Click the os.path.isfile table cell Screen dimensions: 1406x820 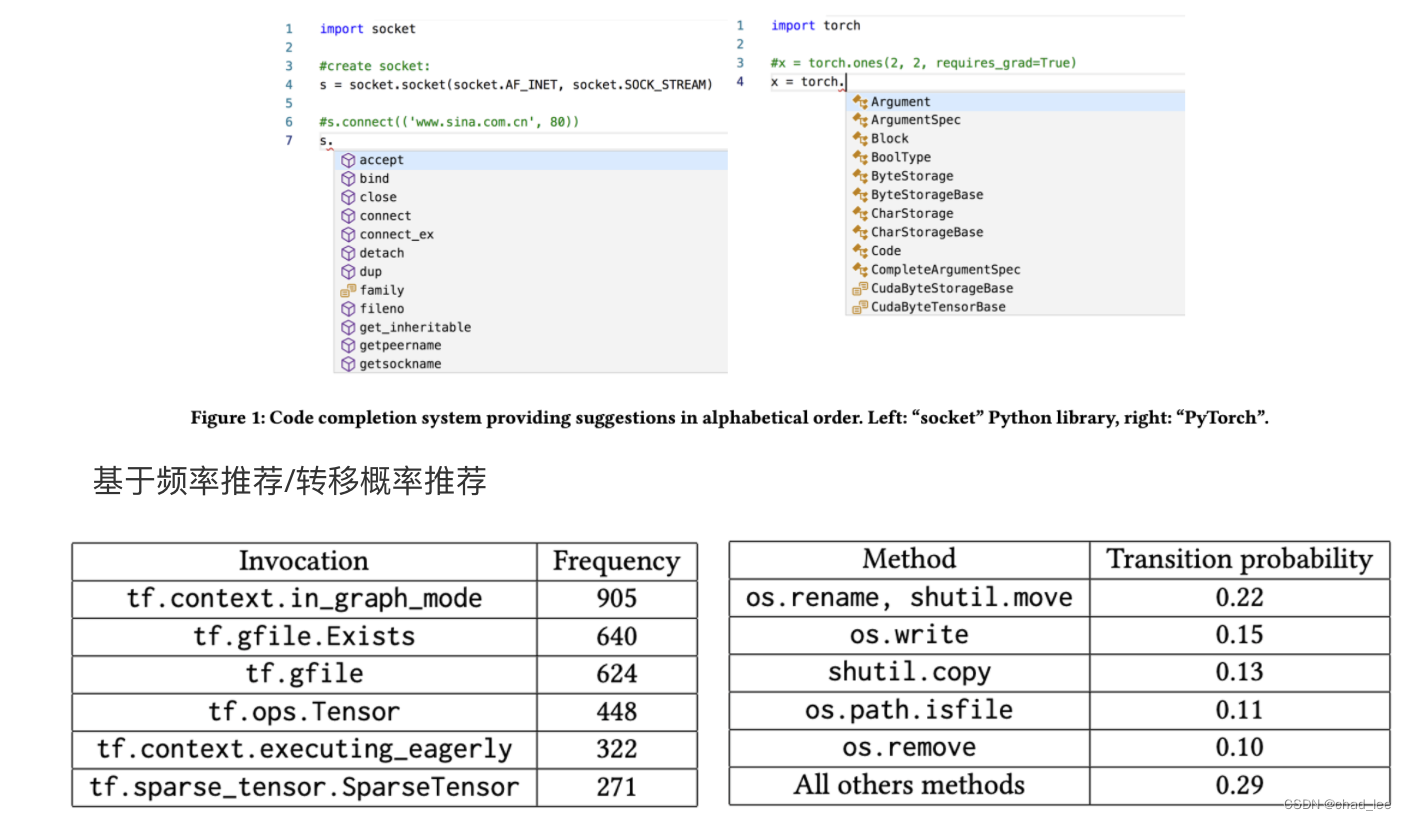909,710
